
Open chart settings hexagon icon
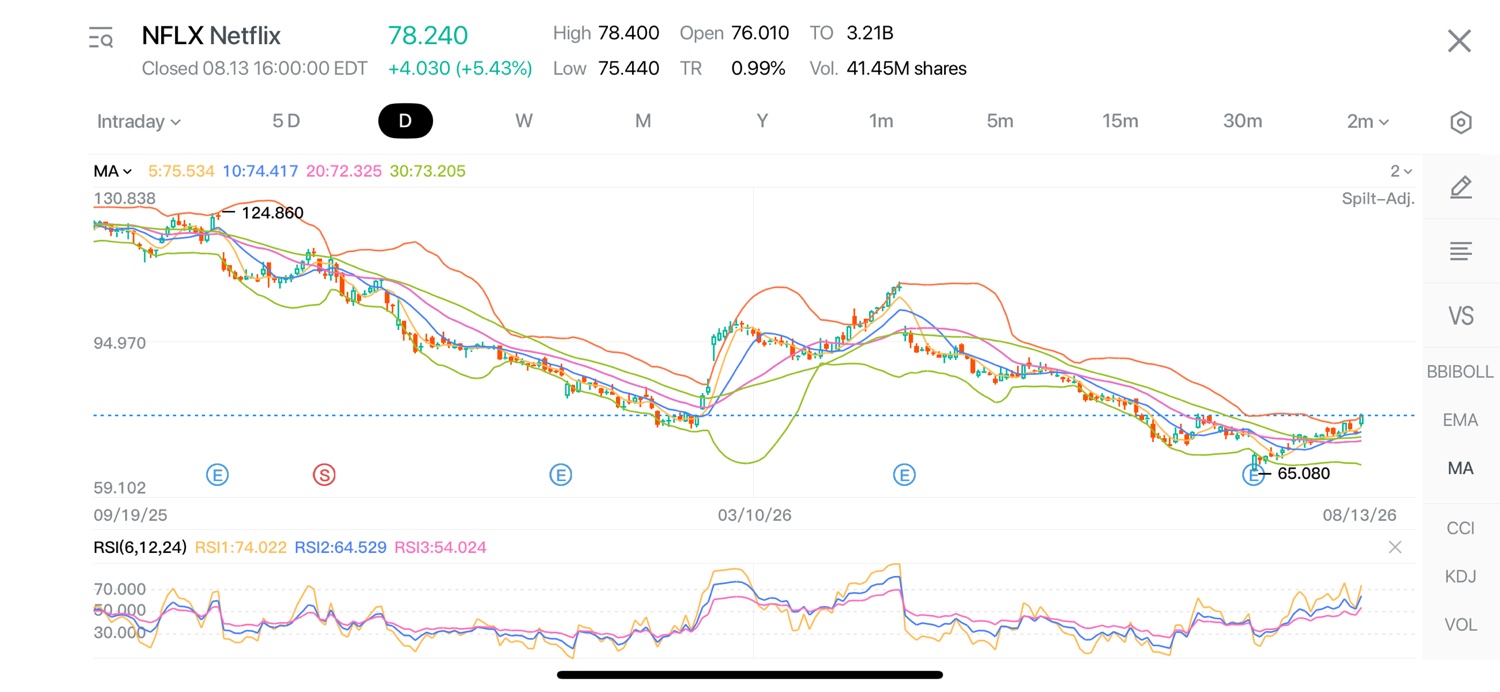tap(1460, 122)
